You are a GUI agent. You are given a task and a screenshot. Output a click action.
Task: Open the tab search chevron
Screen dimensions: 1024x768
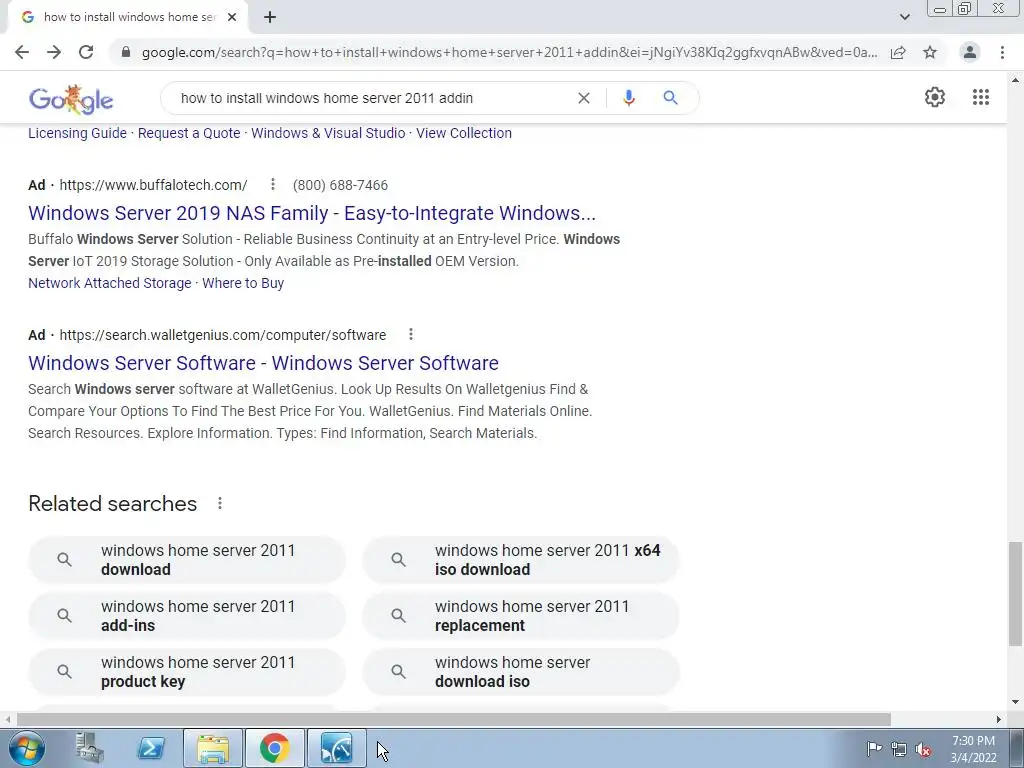pyautogui.click(x=904, y=17)
